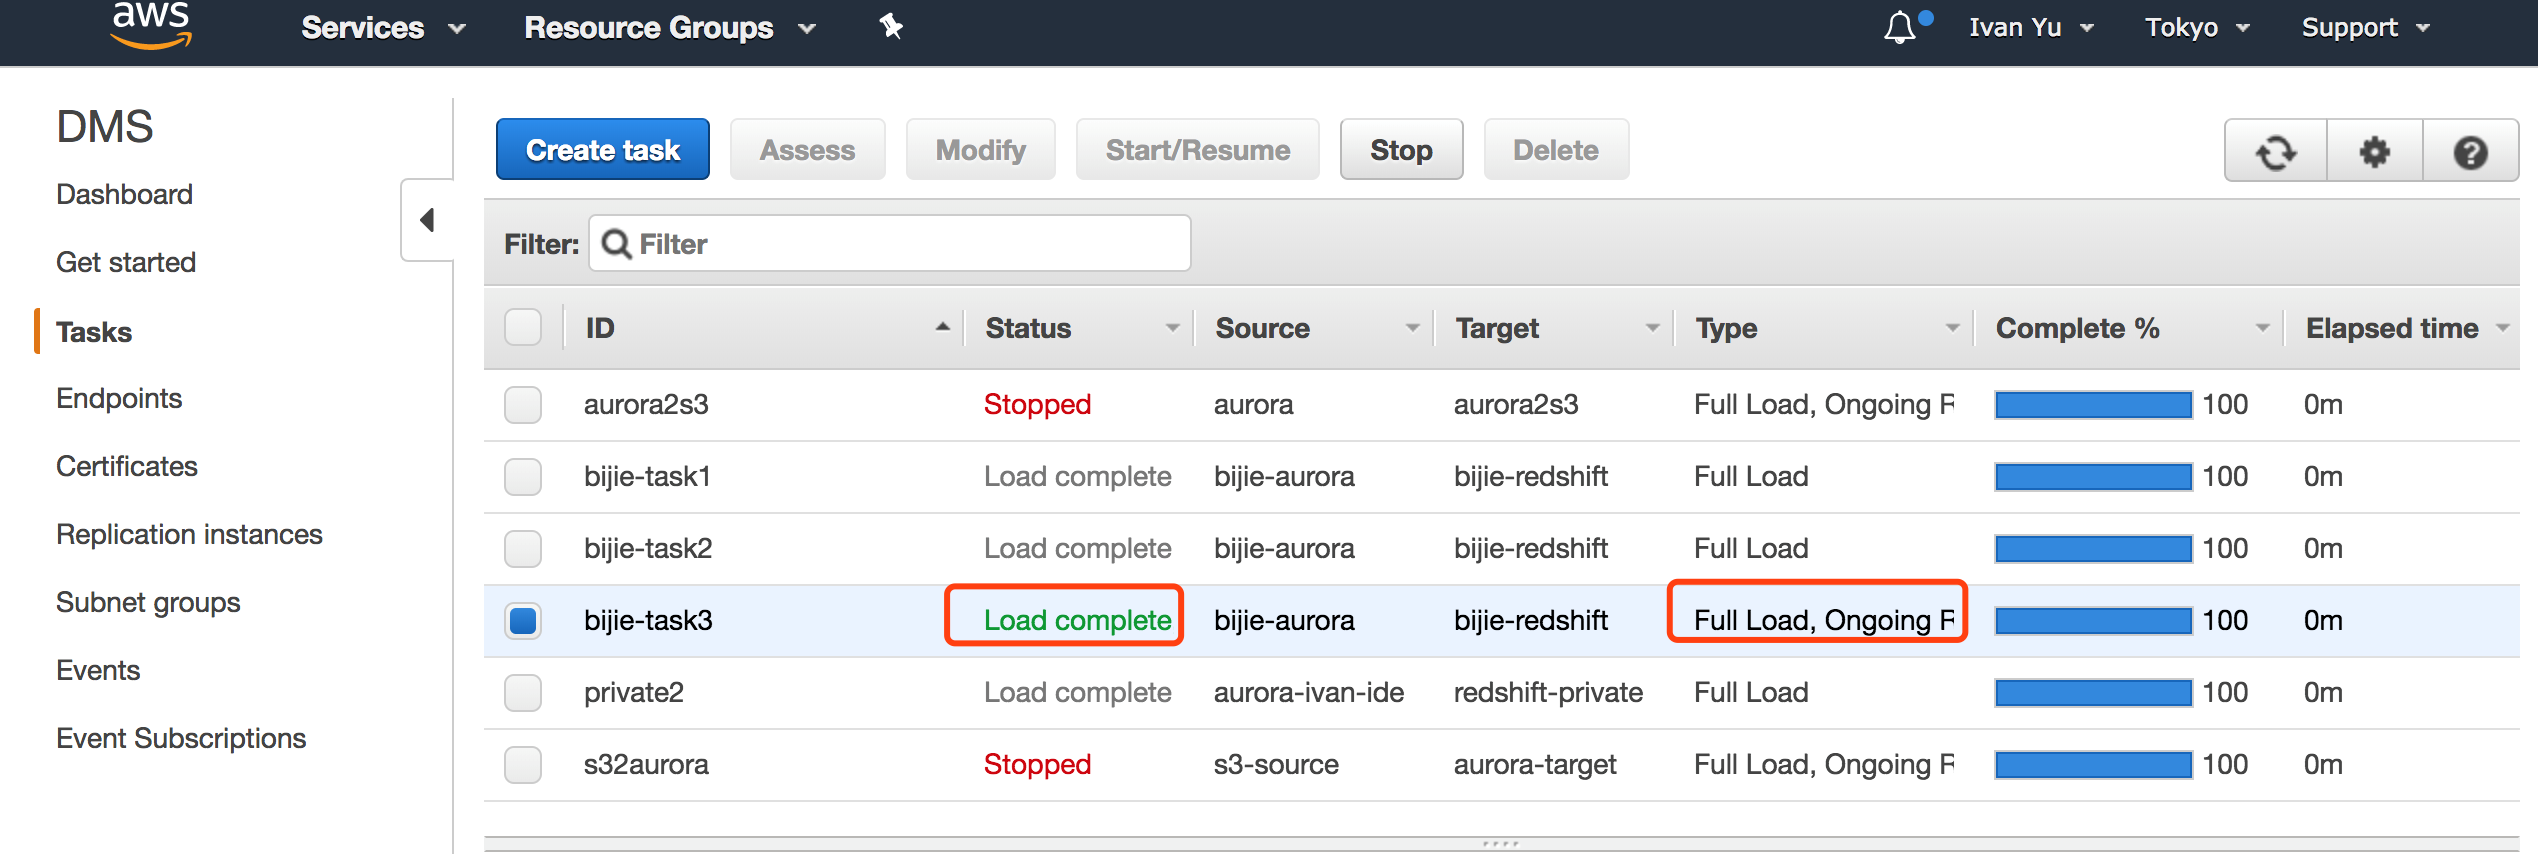Go to Event Subscriptions
Screen dimensions: 2538x854
click(x=181, y=738)
